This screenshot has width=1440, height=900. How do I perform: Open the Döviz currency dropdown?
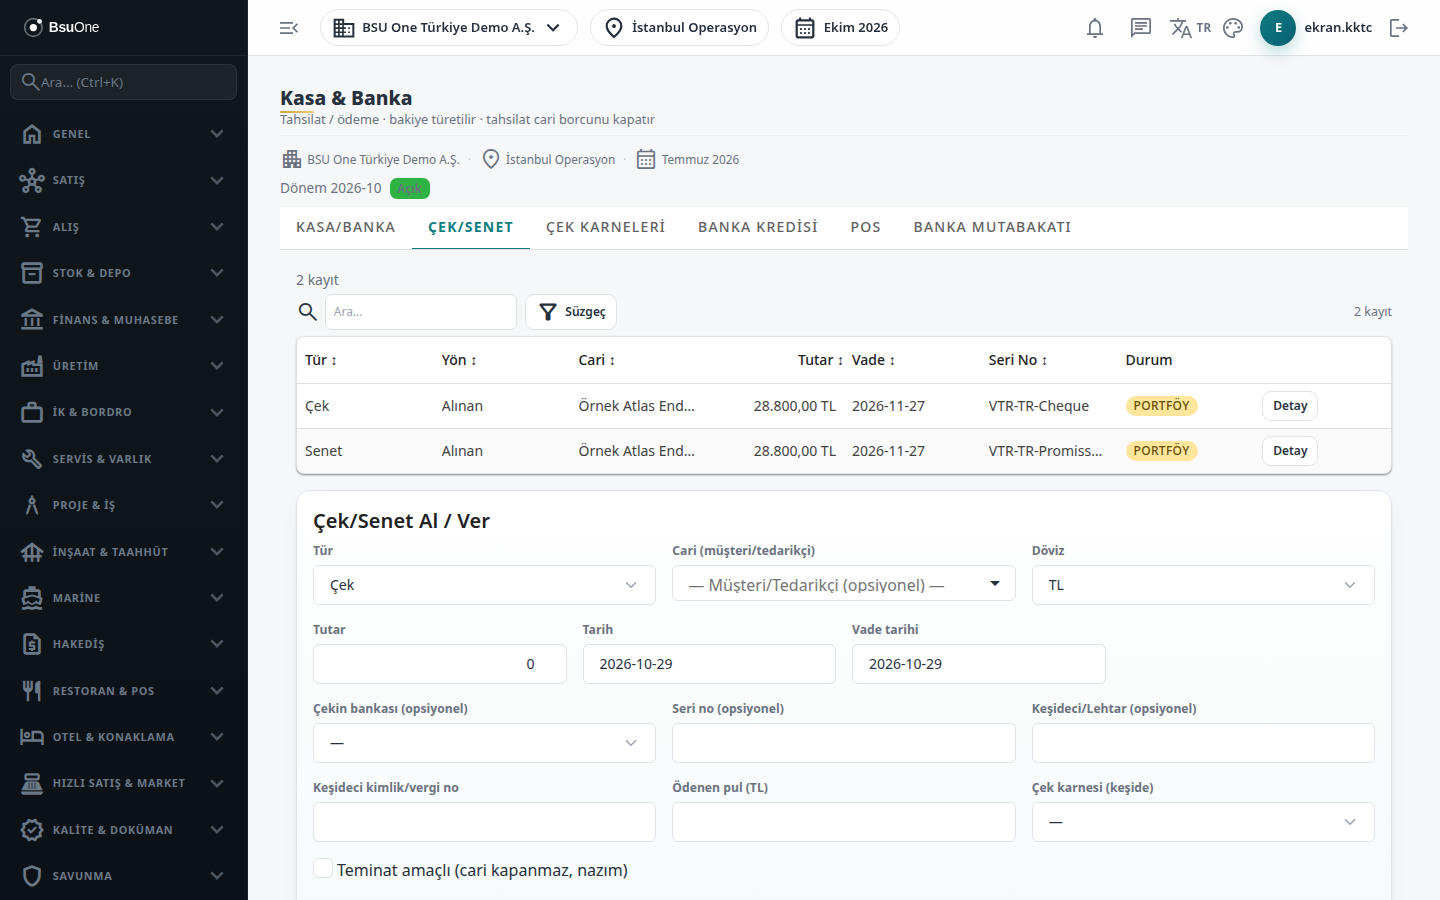tap(1203, 585)
